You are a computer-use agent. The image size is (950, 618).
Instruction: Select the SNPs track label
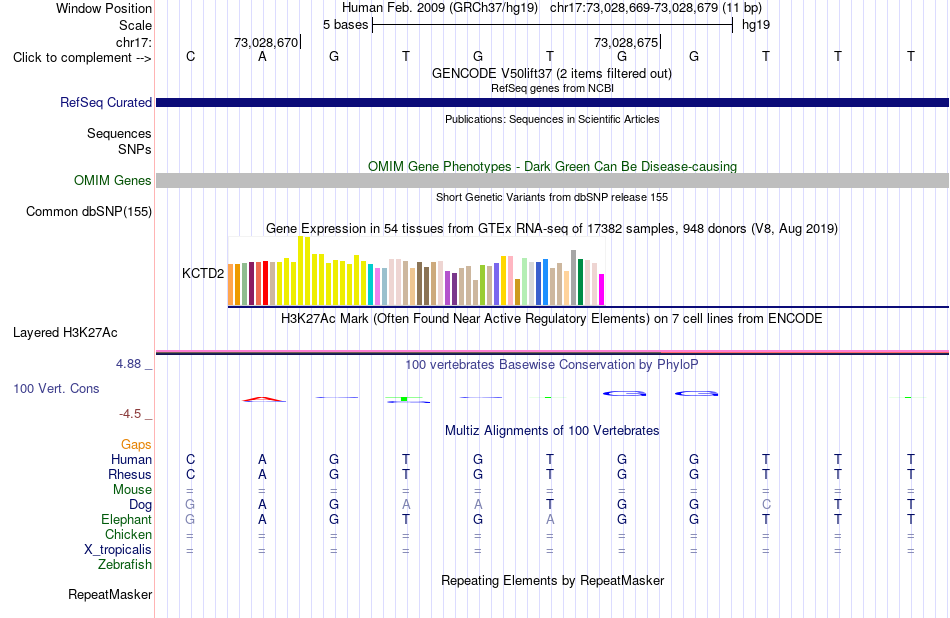135,149
